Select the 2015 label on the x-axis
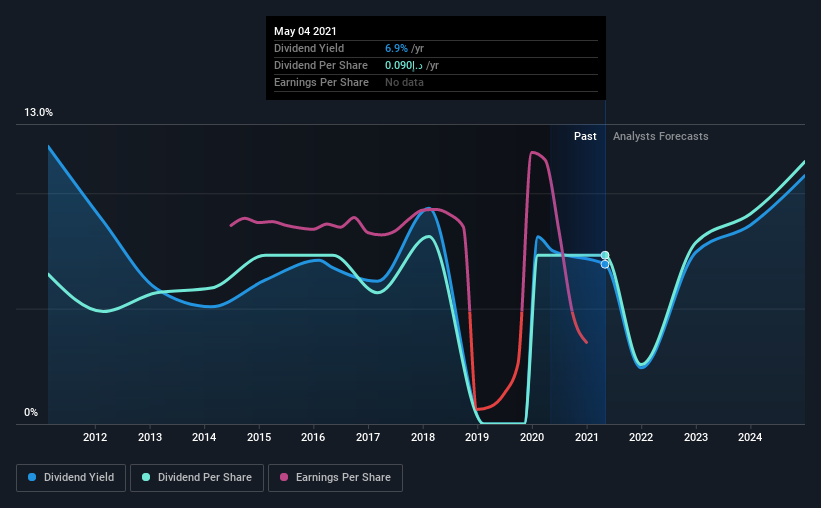The width and height of the screenshot is (821, 508). pyautogui.click(x=259, y=437)
